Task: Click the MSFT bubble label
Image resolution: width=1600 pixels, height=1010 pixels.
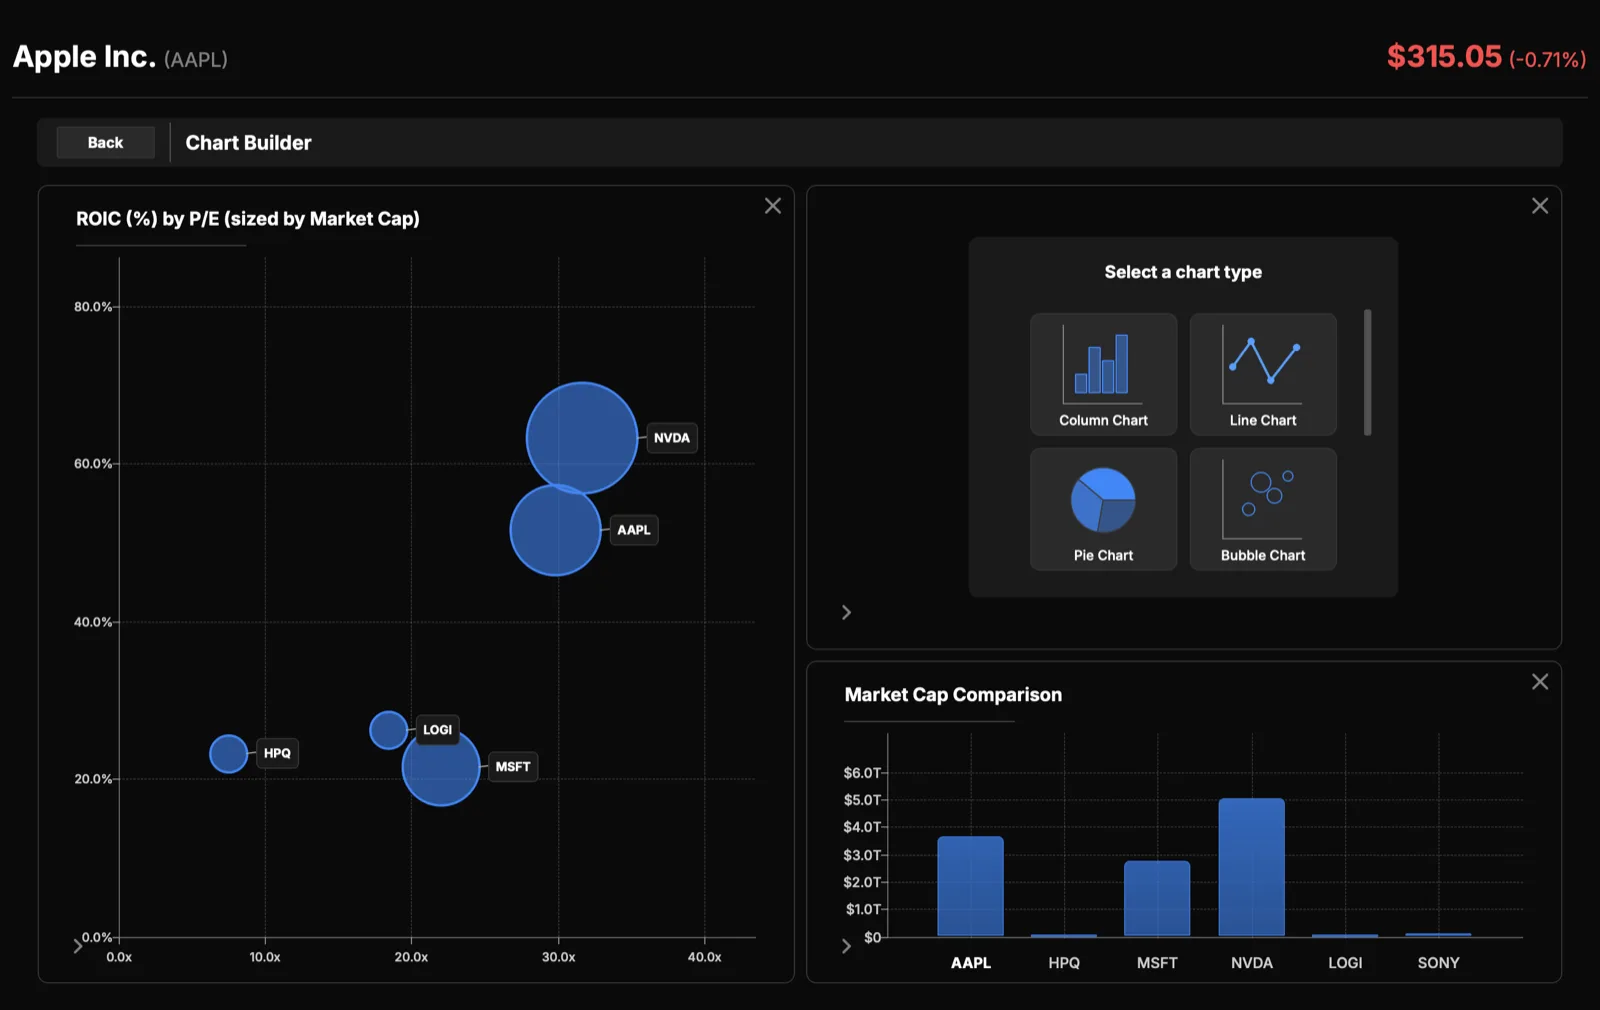Action: click(x=513, y=767)
